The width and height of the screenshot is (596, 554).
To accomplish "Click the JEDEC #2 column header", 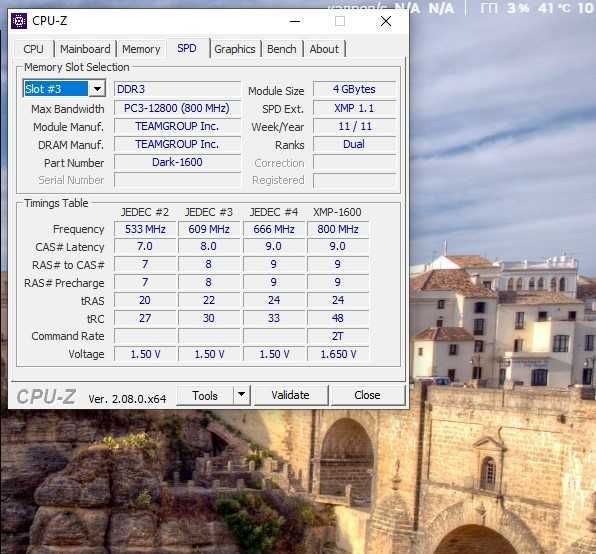I will pos(145,212).
